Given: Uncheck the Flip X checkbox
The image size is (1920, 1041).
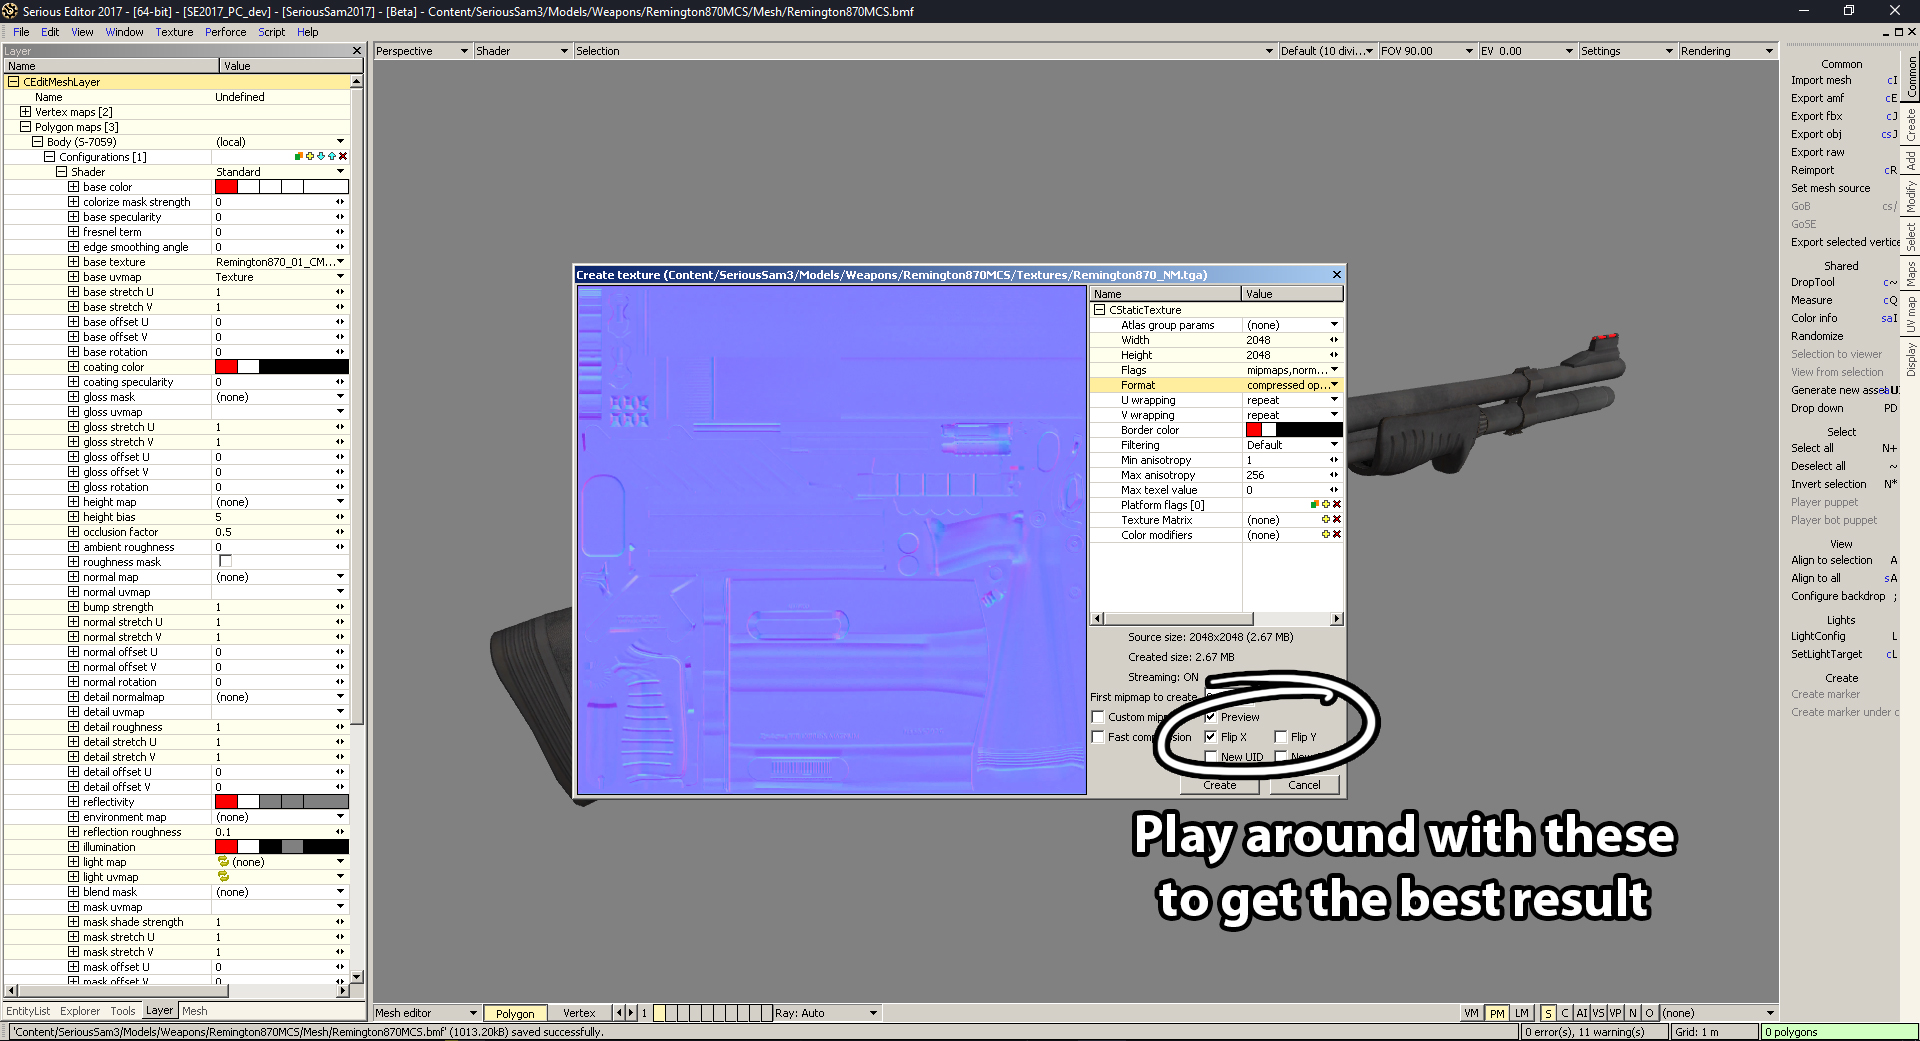Looking at the screenshot, I should point(1210,737).
